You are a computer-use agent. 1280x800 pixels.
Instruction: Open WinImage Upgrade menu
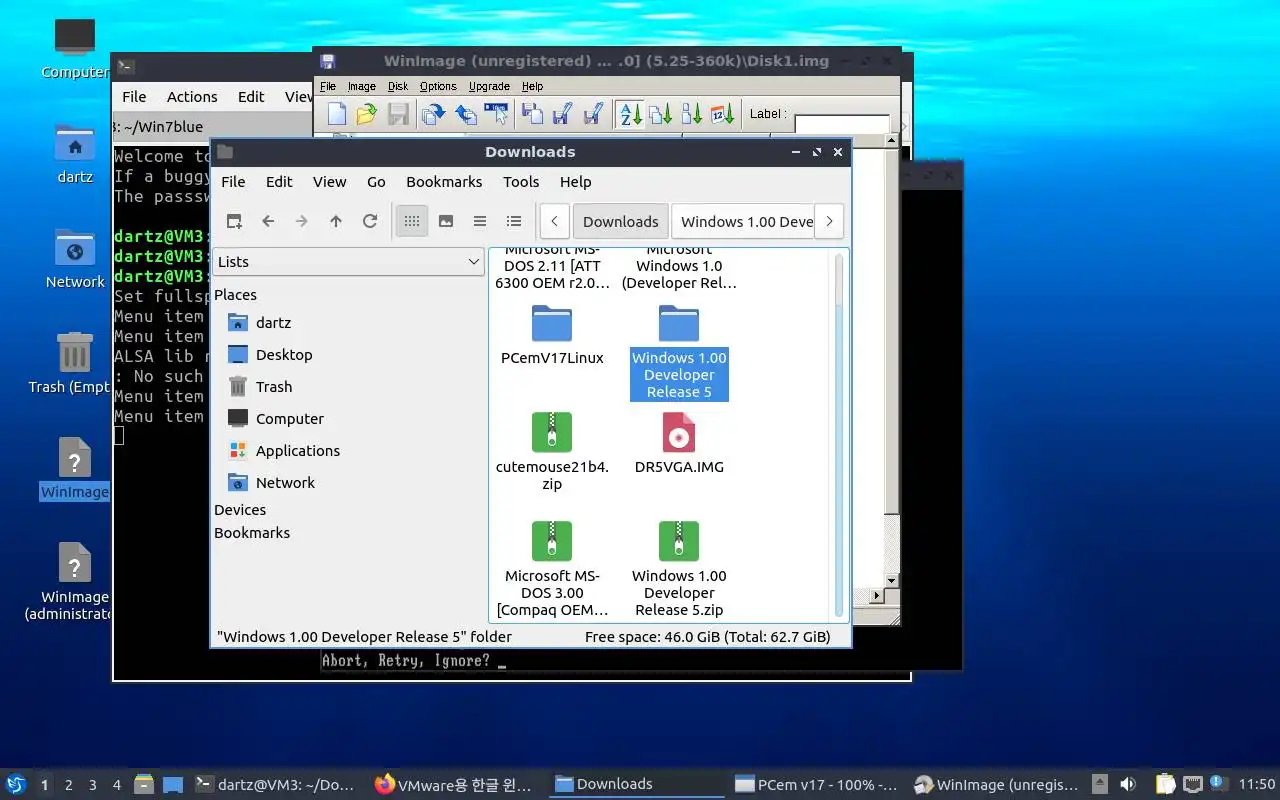489,86
